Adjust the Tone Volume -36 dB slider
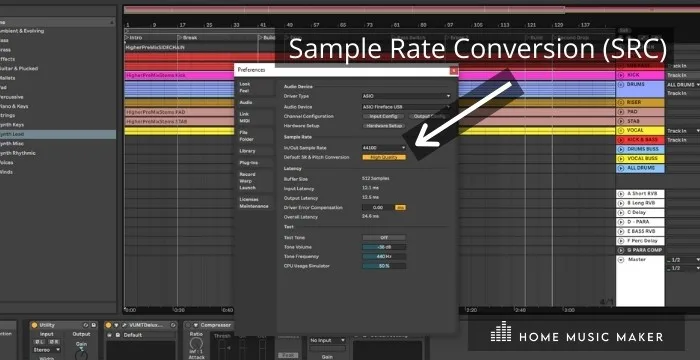The height and width of the screenshot is (360, 700). (x=384, y=247)
